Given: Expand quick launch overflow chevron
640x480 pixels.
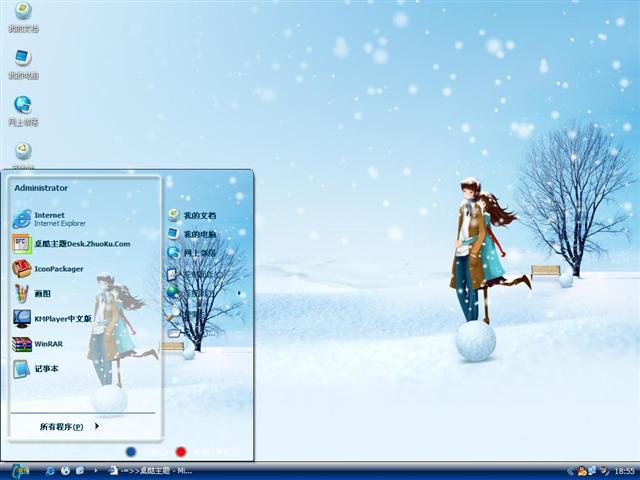Looking at the screenshot, I should [x=96, y=471].
